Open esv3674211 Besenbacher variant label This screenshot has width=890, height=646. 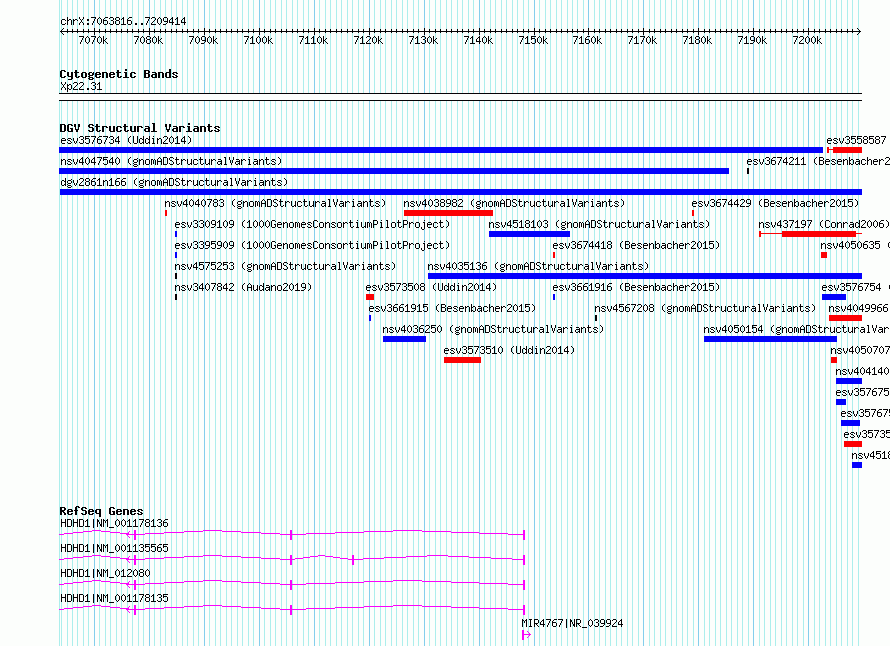point(817,161)
